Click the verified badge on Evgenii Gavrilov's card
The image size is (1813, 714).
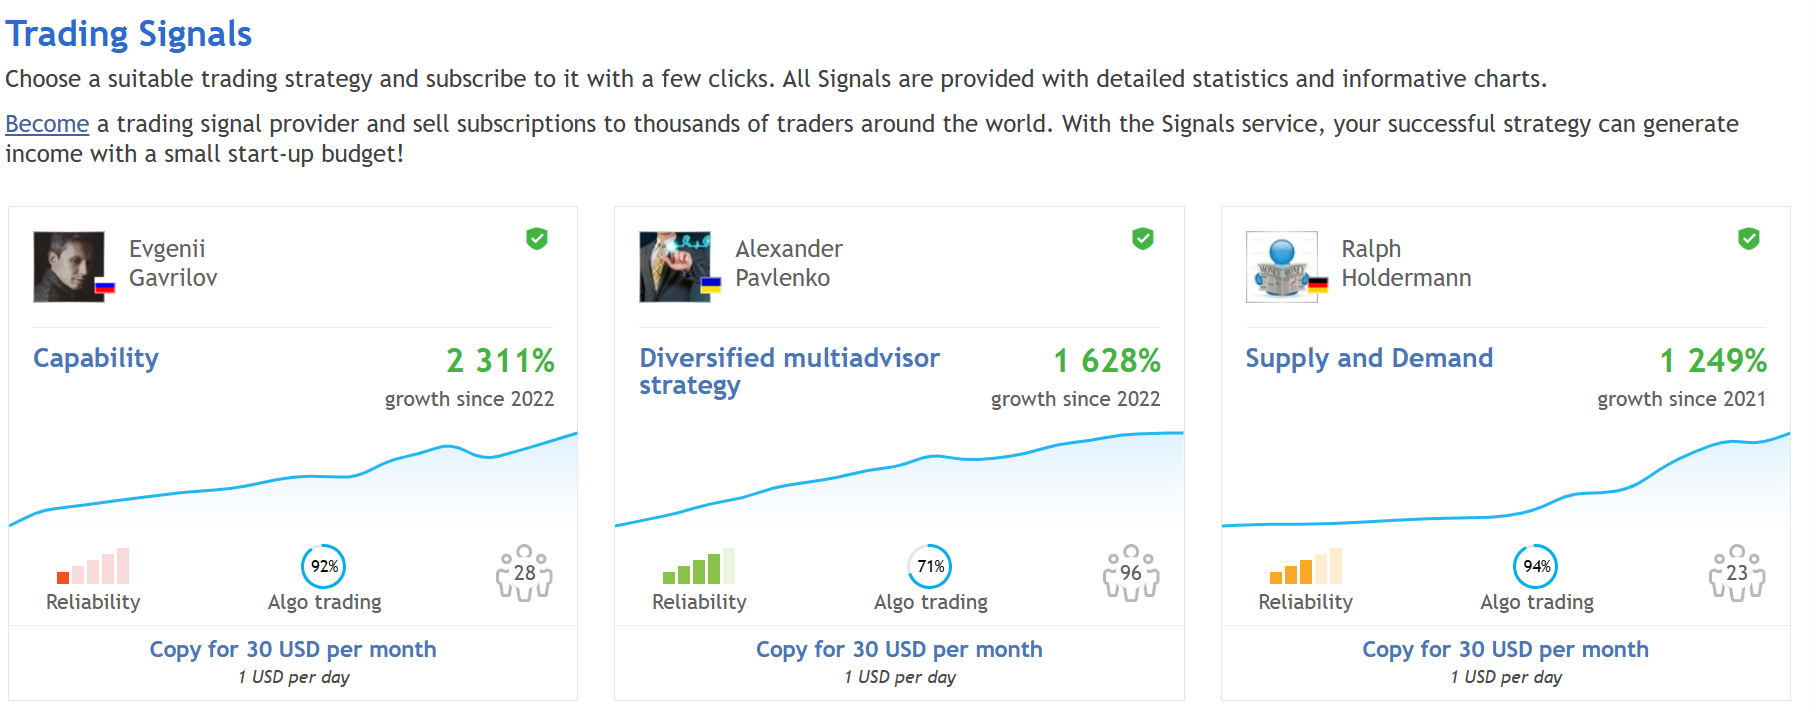point(537,239)
